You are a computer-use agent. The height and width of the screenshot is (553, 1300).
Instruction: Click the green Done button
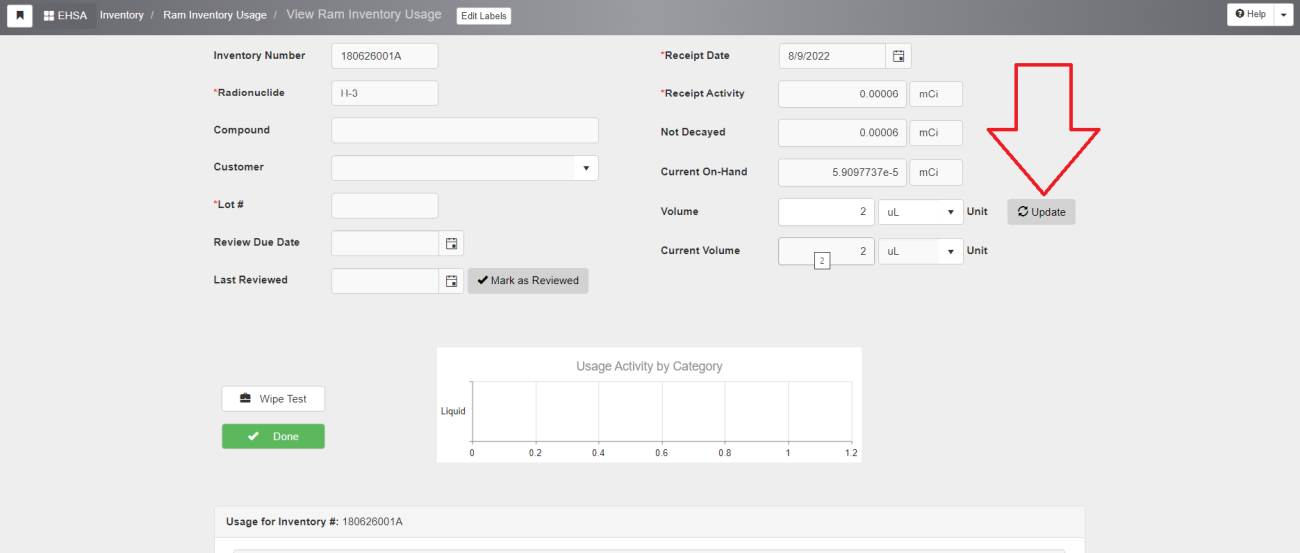click(273, 437)
